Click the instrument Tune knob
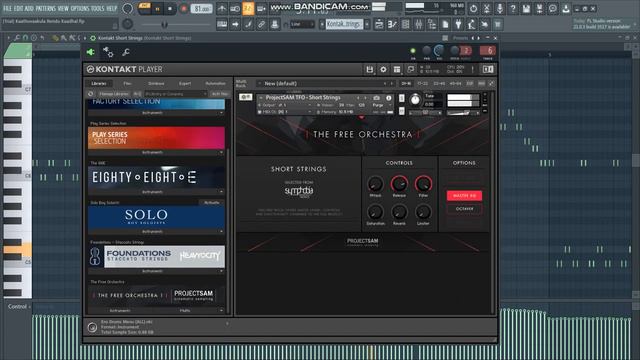 pyautogui.click(x=415, y=100)
